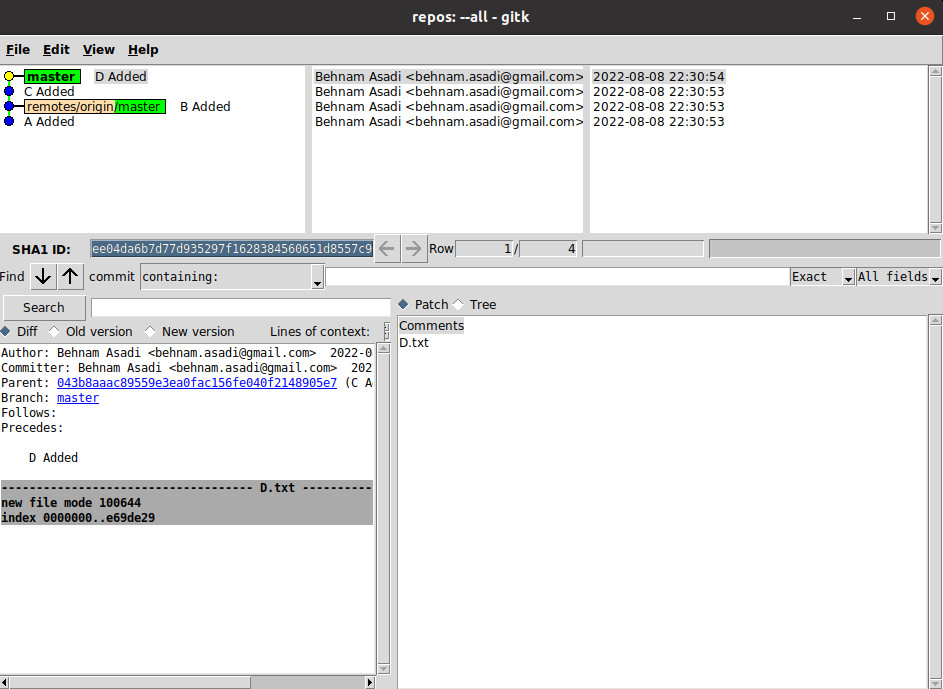This screenshot has width=943, height=689.
Task: Click the yellow commit node for master
Action: coord(9,77)
